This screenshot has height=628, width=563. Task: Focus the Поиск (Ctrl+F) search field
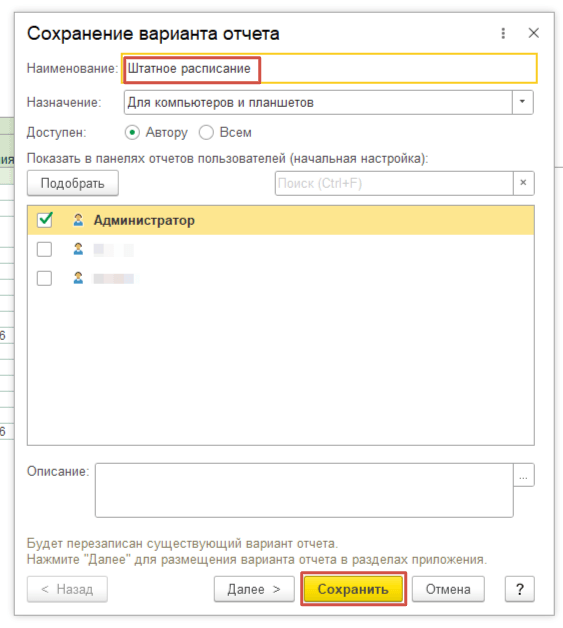coord(394,183)
